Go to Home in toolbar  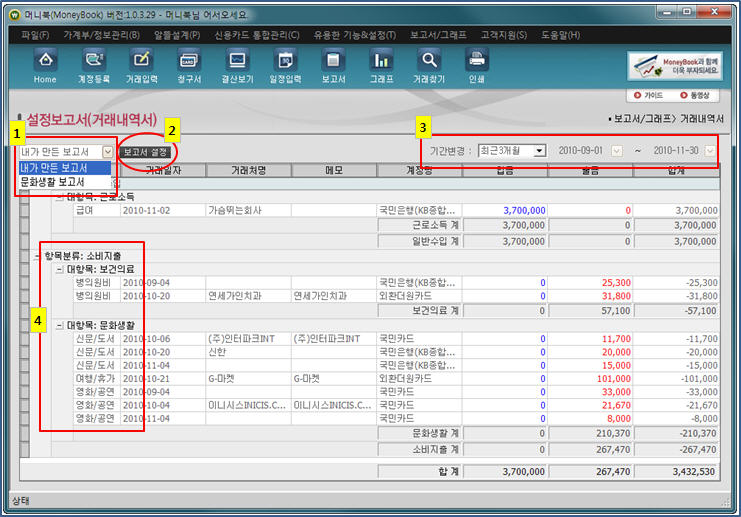click(x=45, y=66)
